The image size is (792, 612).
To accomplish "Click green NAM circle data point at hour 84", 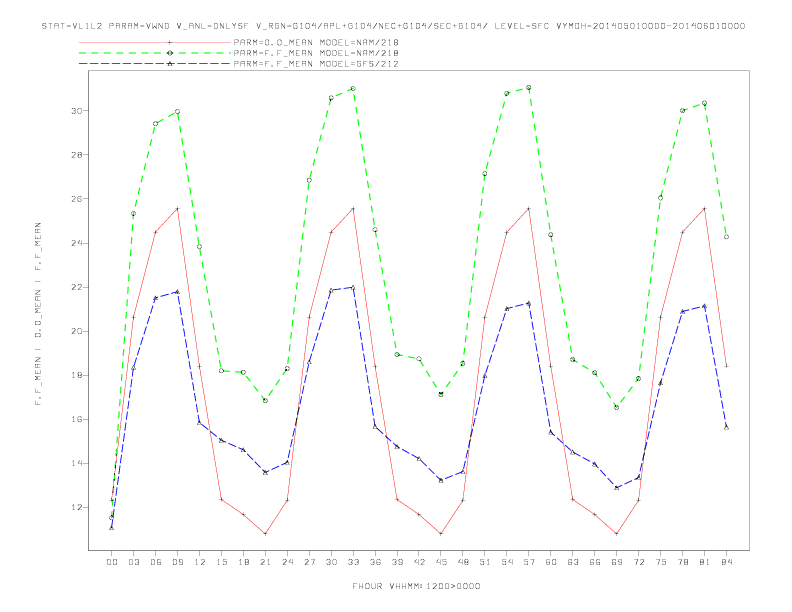I will (x=727, y=237).
